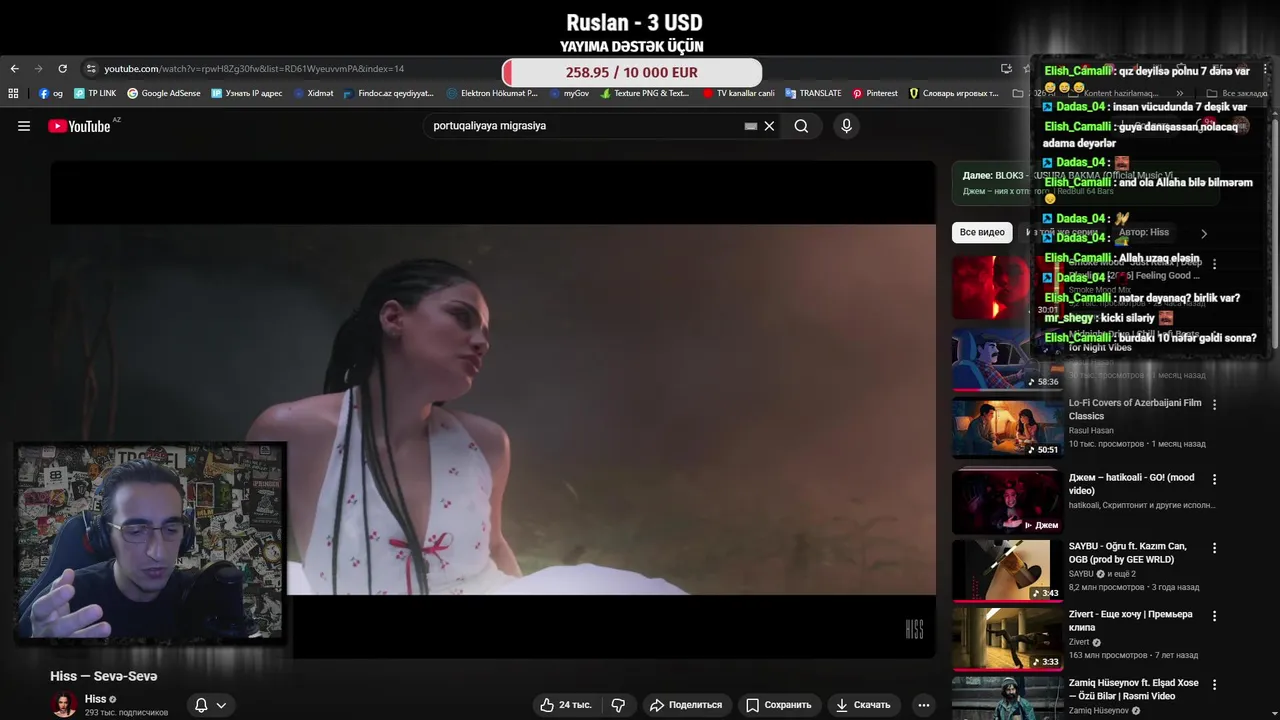The image size is (1280, 720).
Task: Share the video via Поделиться
Action: 686,705
